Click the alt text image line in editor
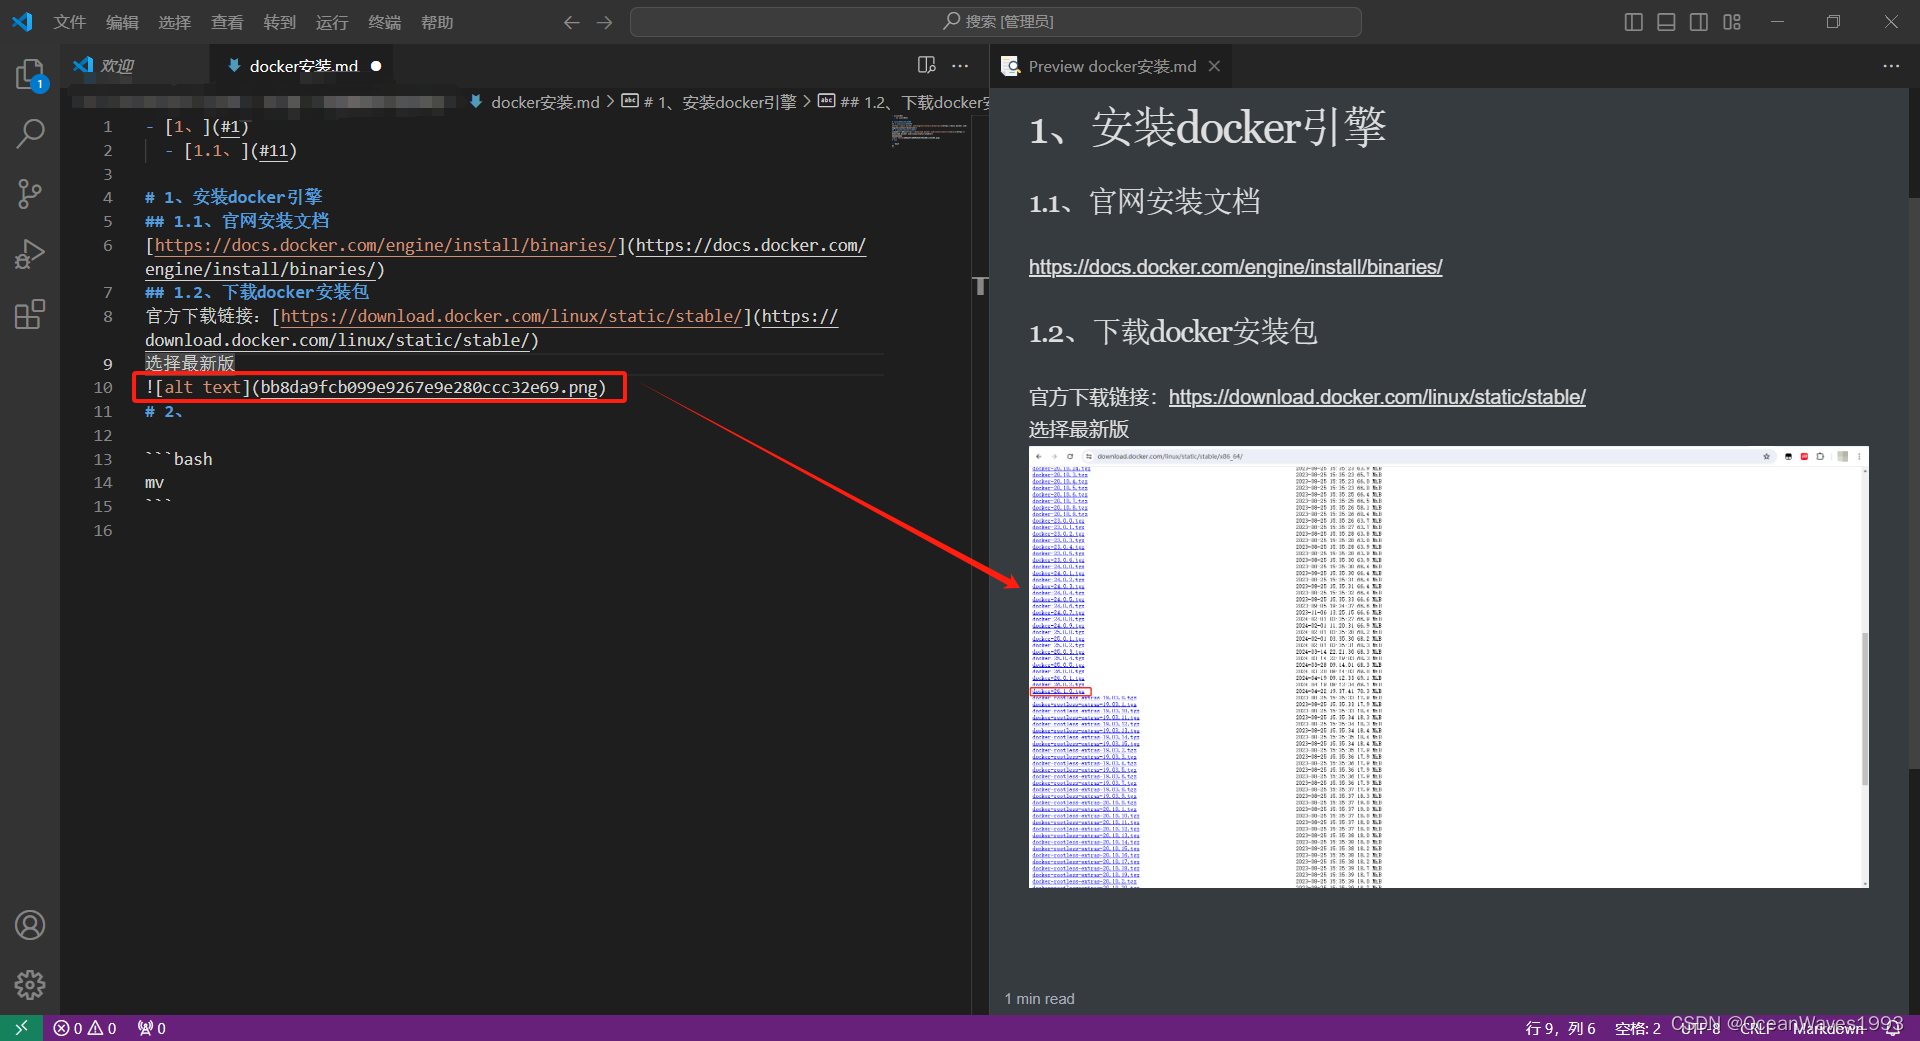1920x1041 pixels. [x=376, y=387]
